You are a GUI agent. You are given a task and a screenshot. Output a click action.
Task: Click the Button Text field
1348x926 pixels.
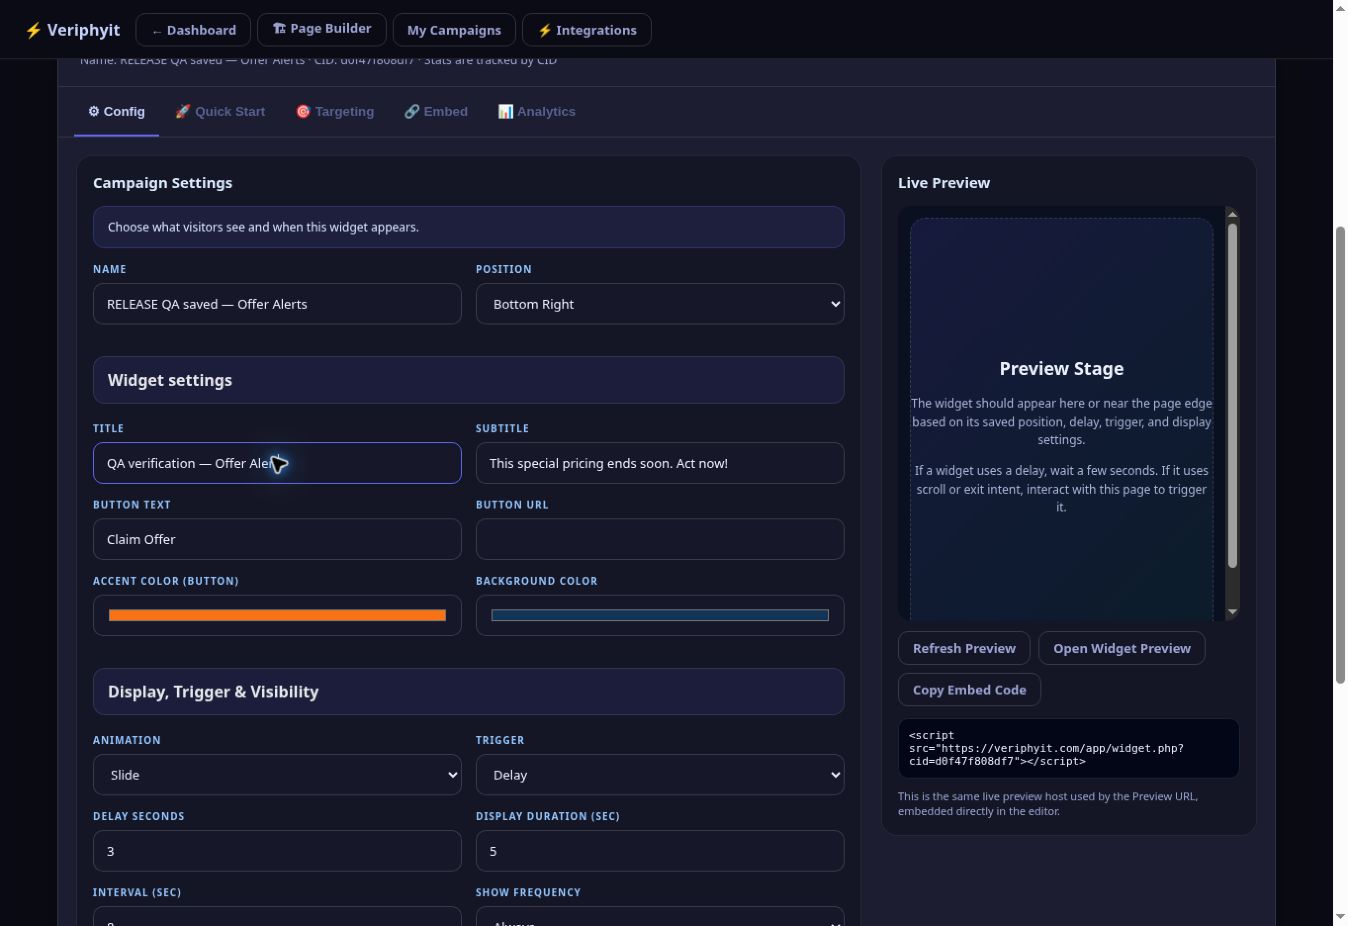tap(277, 539)
